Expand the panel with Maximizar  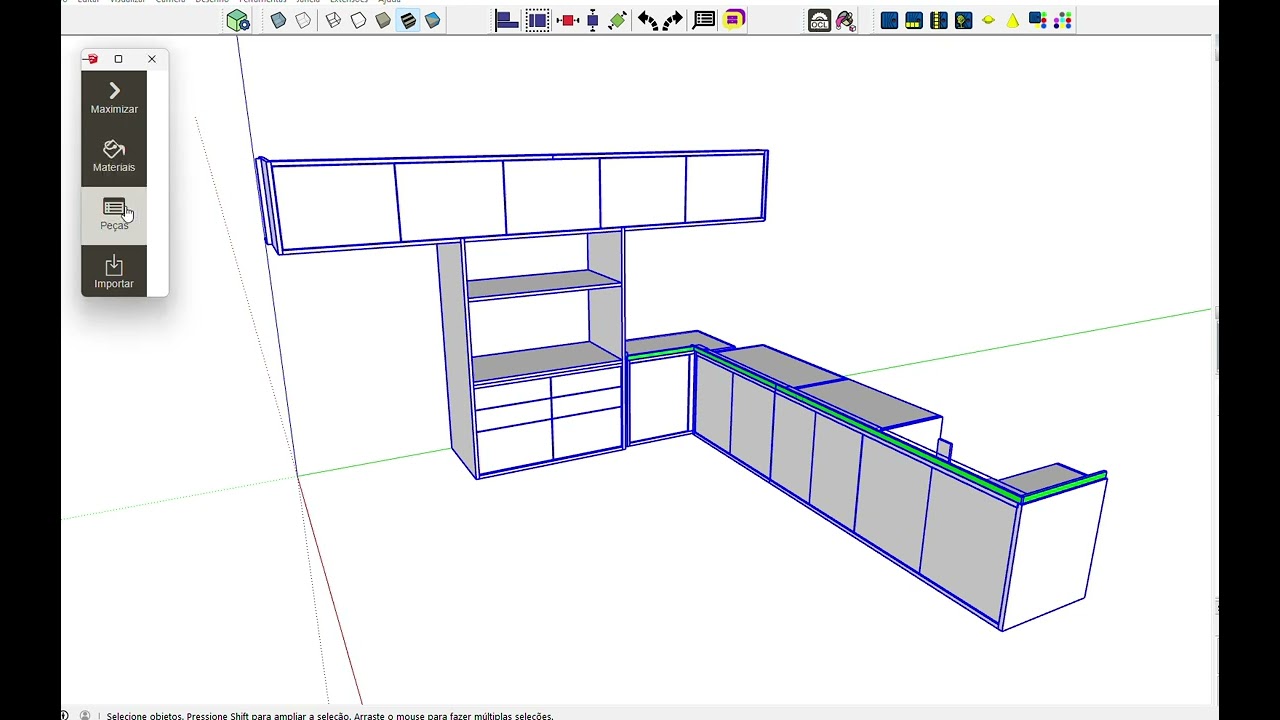point(114,98)
